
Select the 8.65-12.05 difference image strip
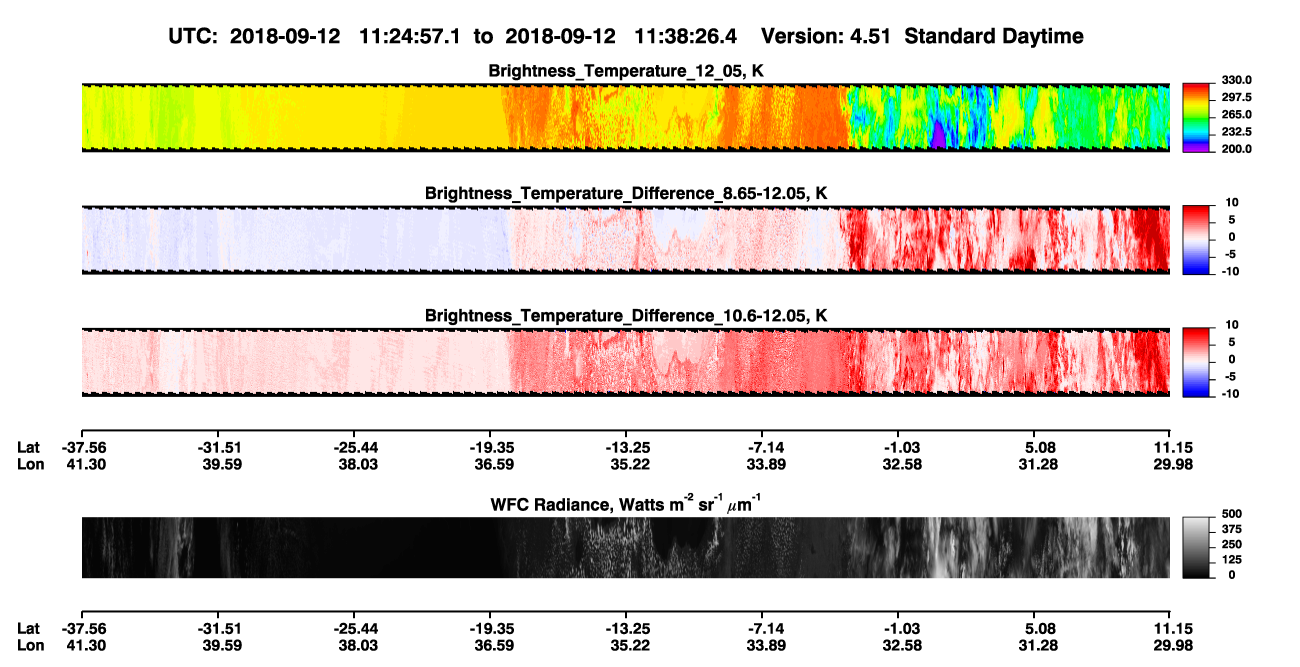625,239
